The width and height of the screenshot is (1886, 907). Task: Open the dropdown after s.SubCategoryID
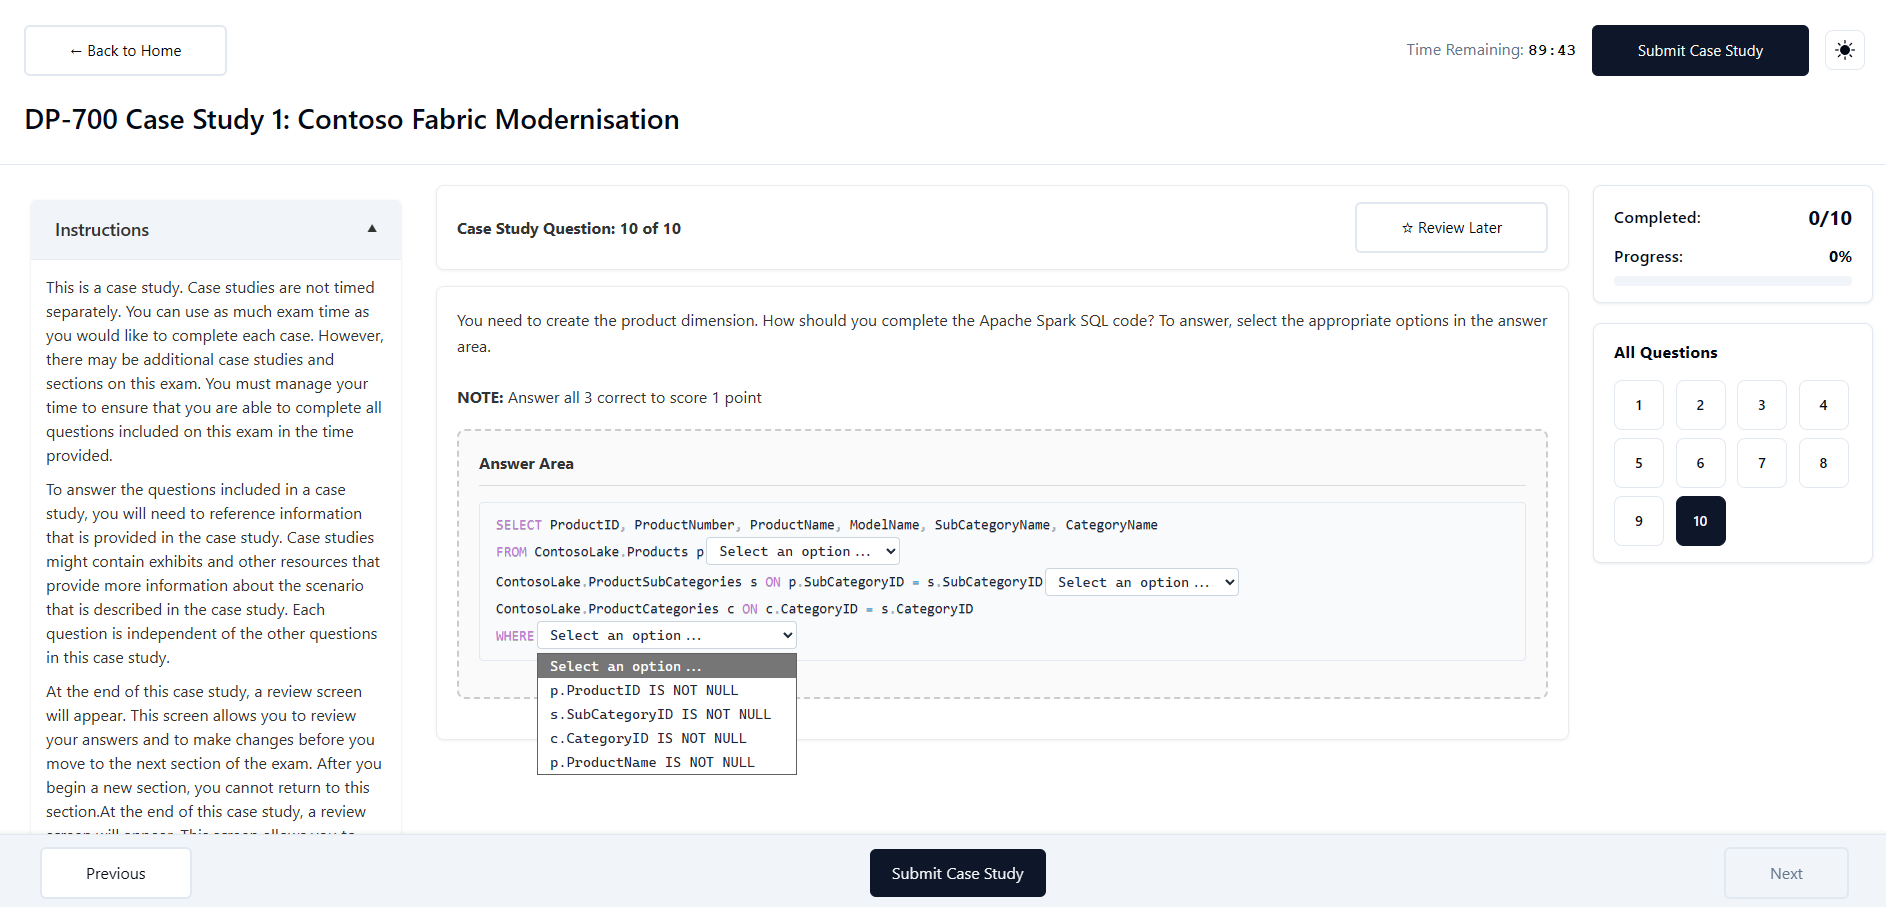1142,582
